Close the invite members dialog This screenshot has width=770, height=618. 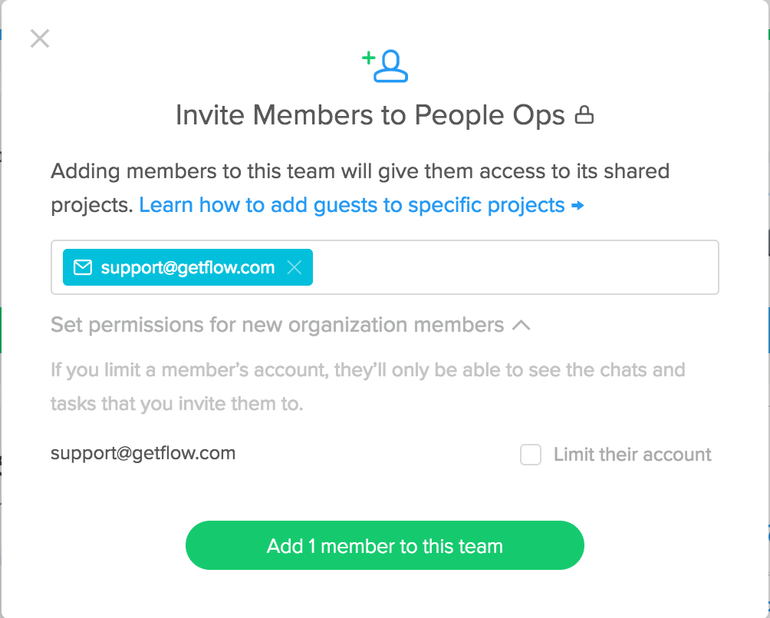click(40, 38)
